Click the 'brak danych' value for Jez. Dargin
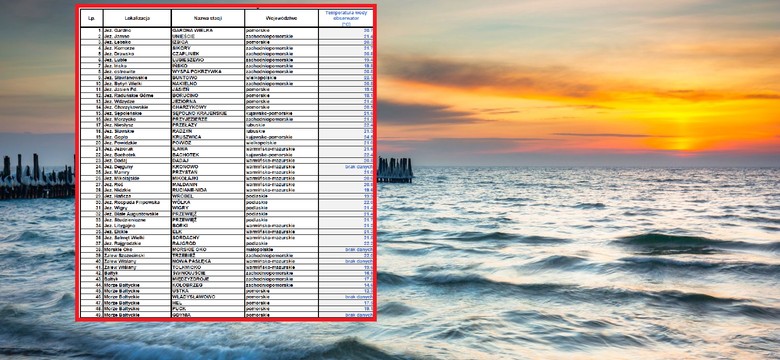The height and width of the screenshot is (360, 780). (x=359, y=167)
